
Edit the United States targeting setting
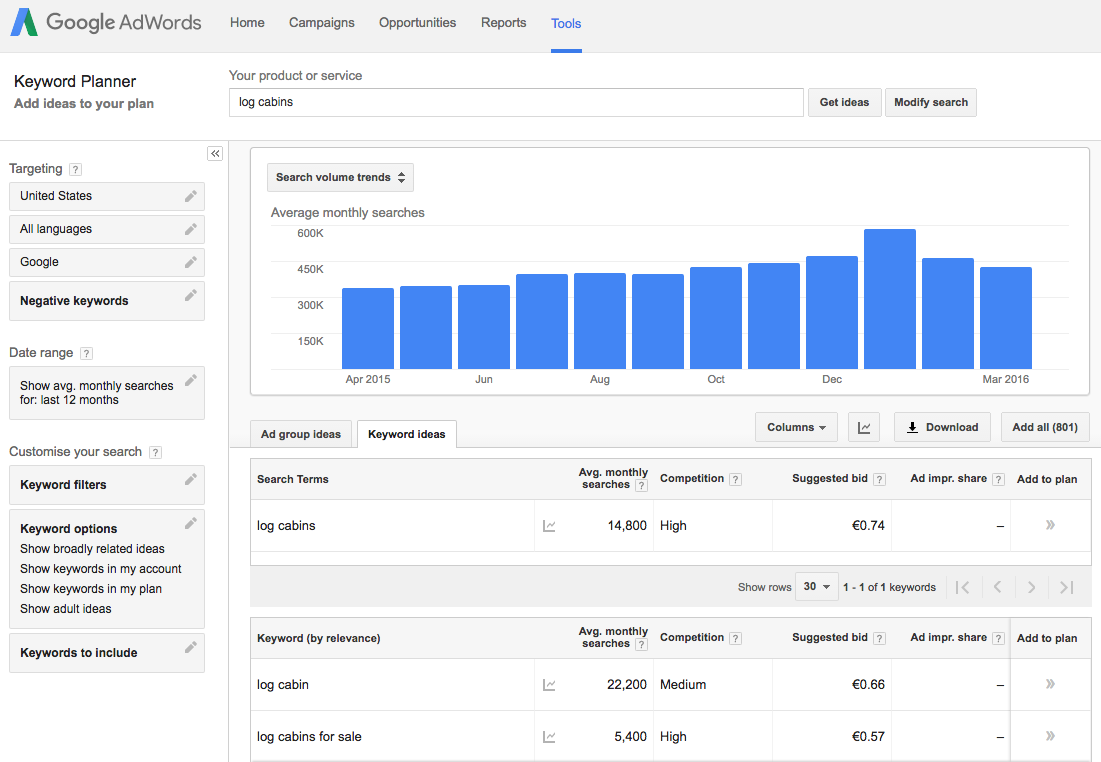(x=190, y=196)
